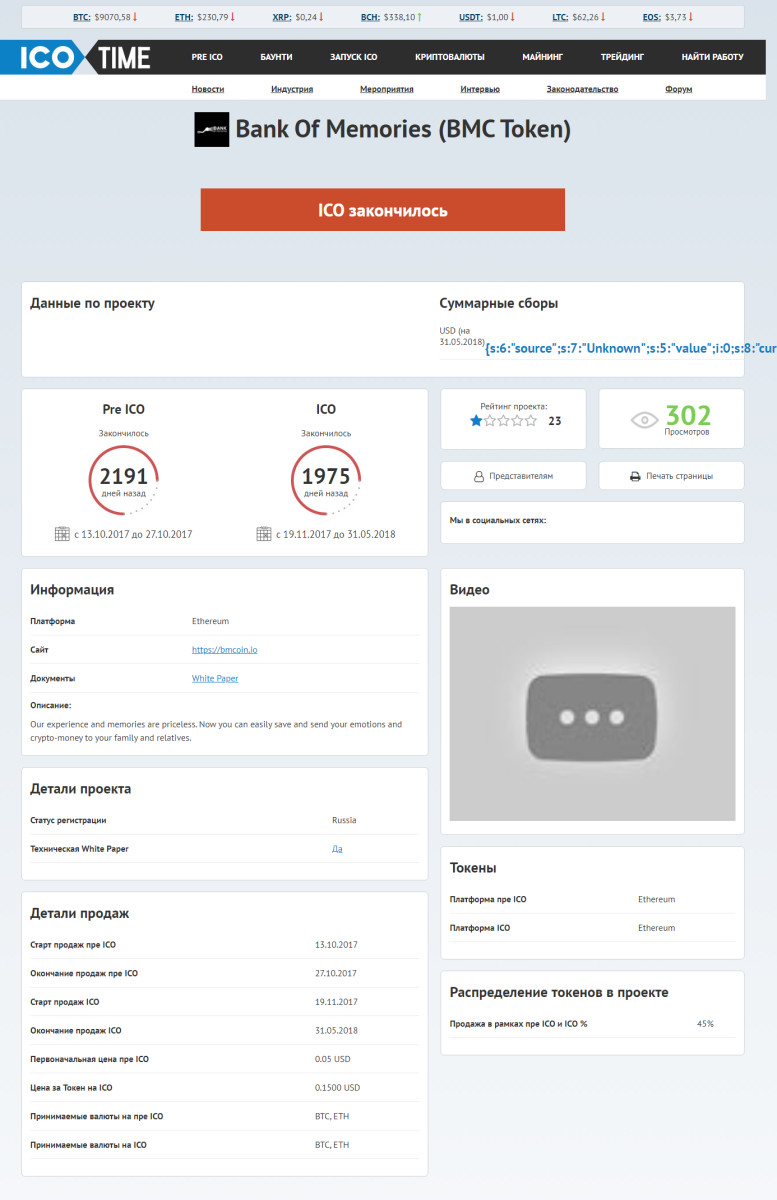This screenshot has width=777, height=1200.
Task: Click the 0.1500 USD token price
Action: pyautogui.click(x=337, y=1087)
